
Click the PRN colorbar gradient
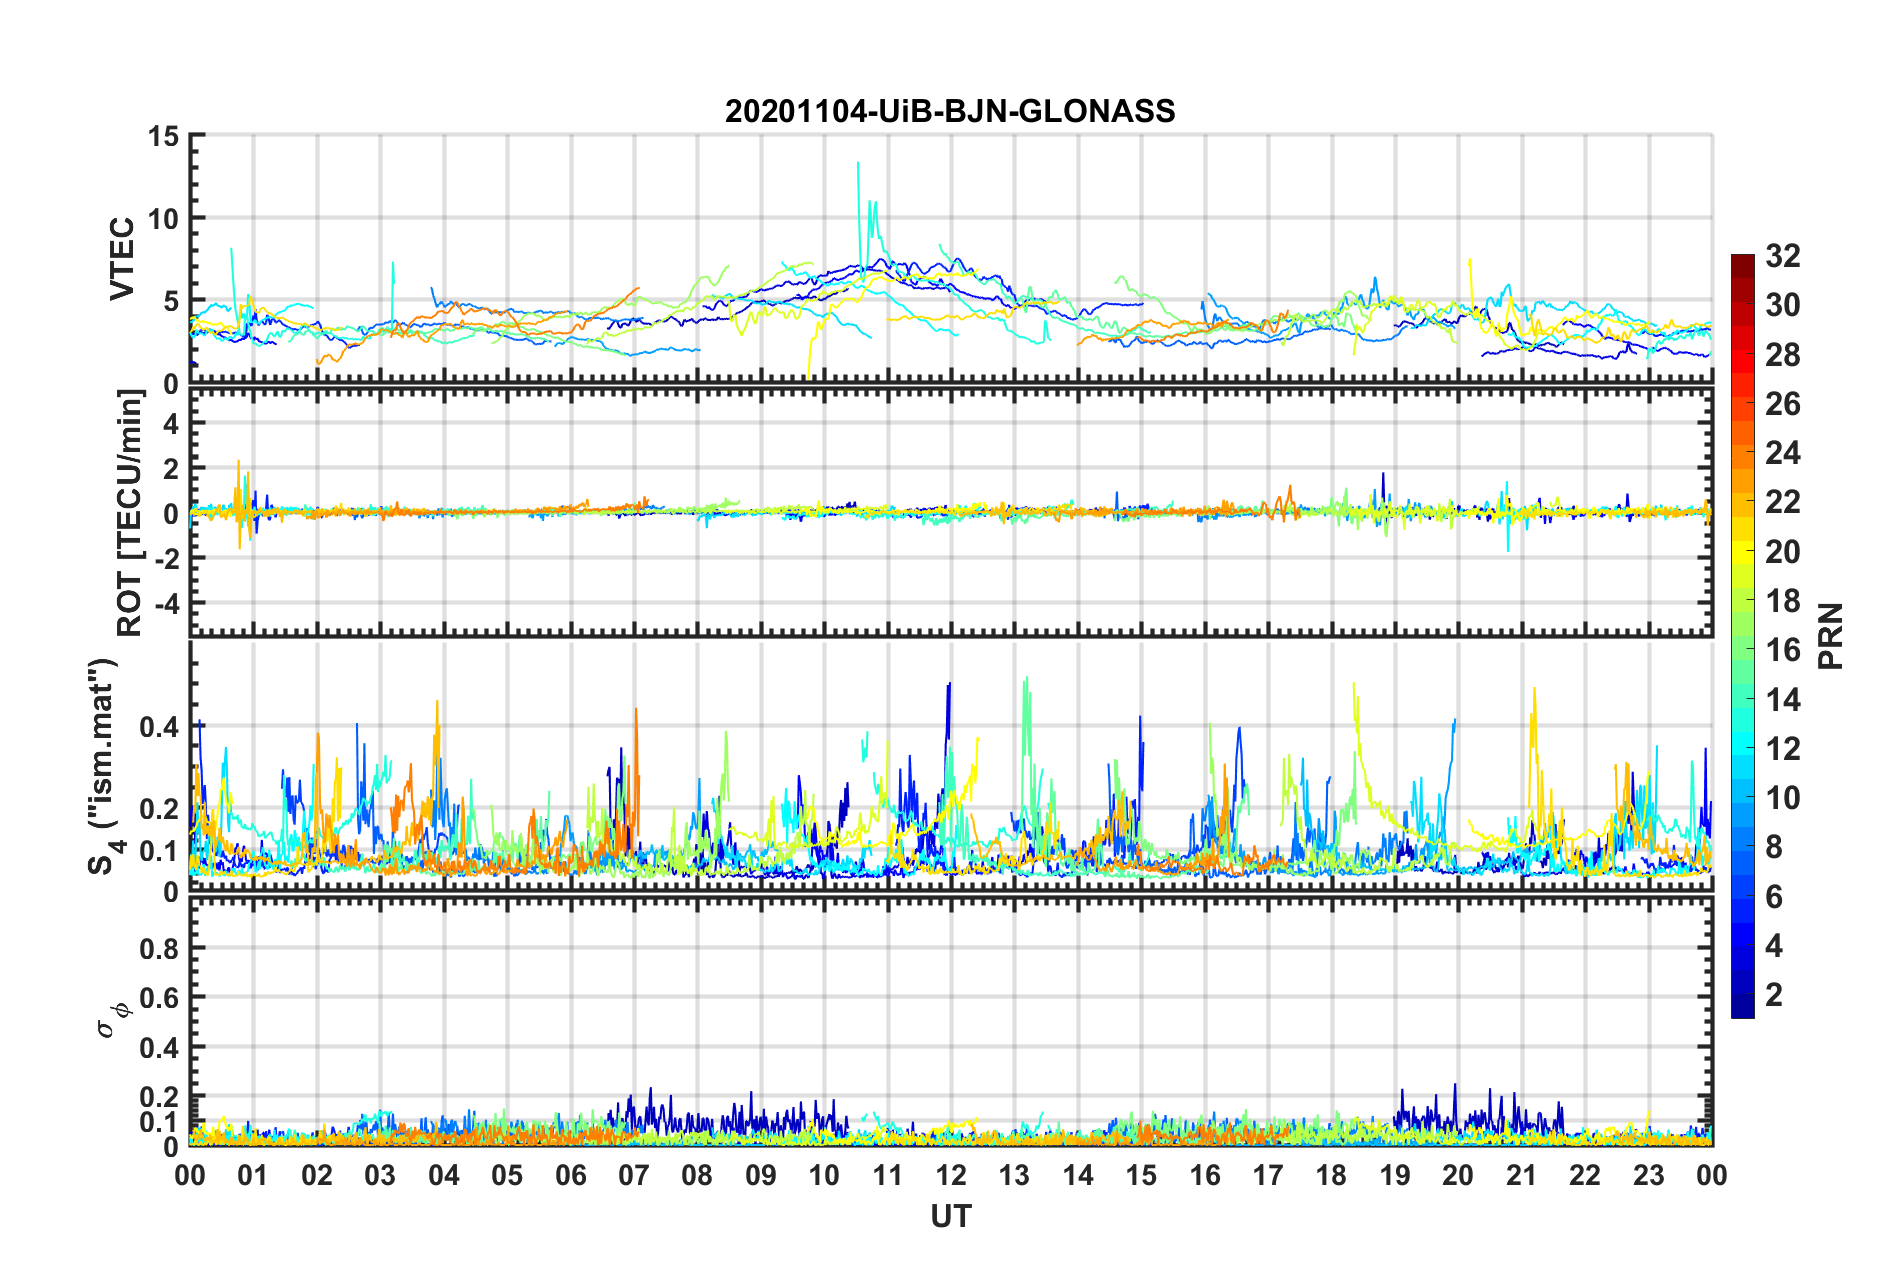[x=1743, y=636]
